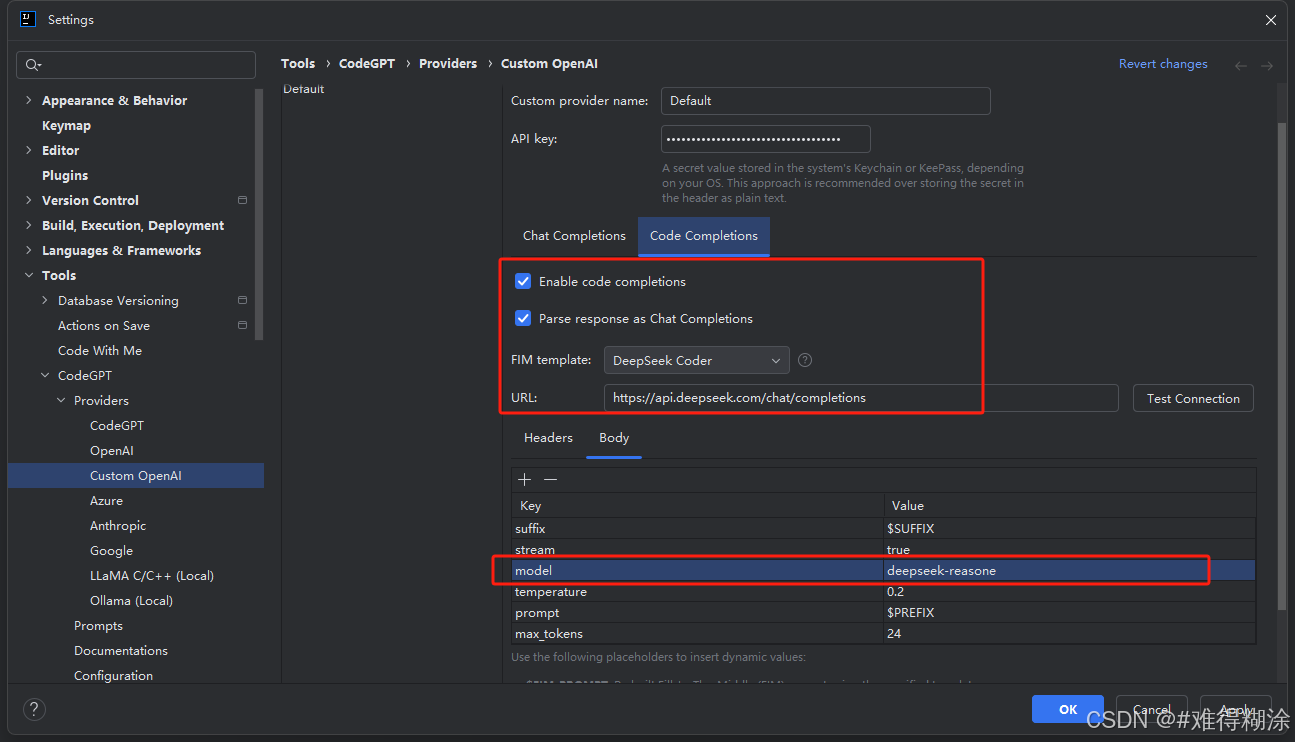
Task: Click the right panel vertical scrollbar
Action: [x=1282, y=365]
